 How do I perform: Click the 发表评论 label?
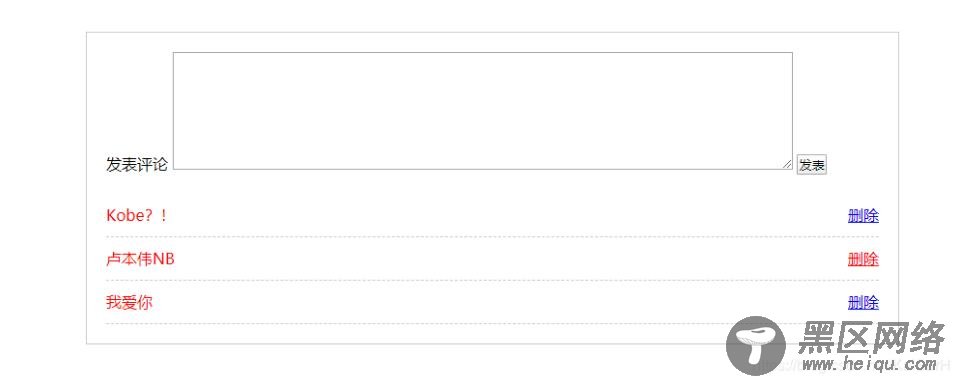tap(137, 165)
